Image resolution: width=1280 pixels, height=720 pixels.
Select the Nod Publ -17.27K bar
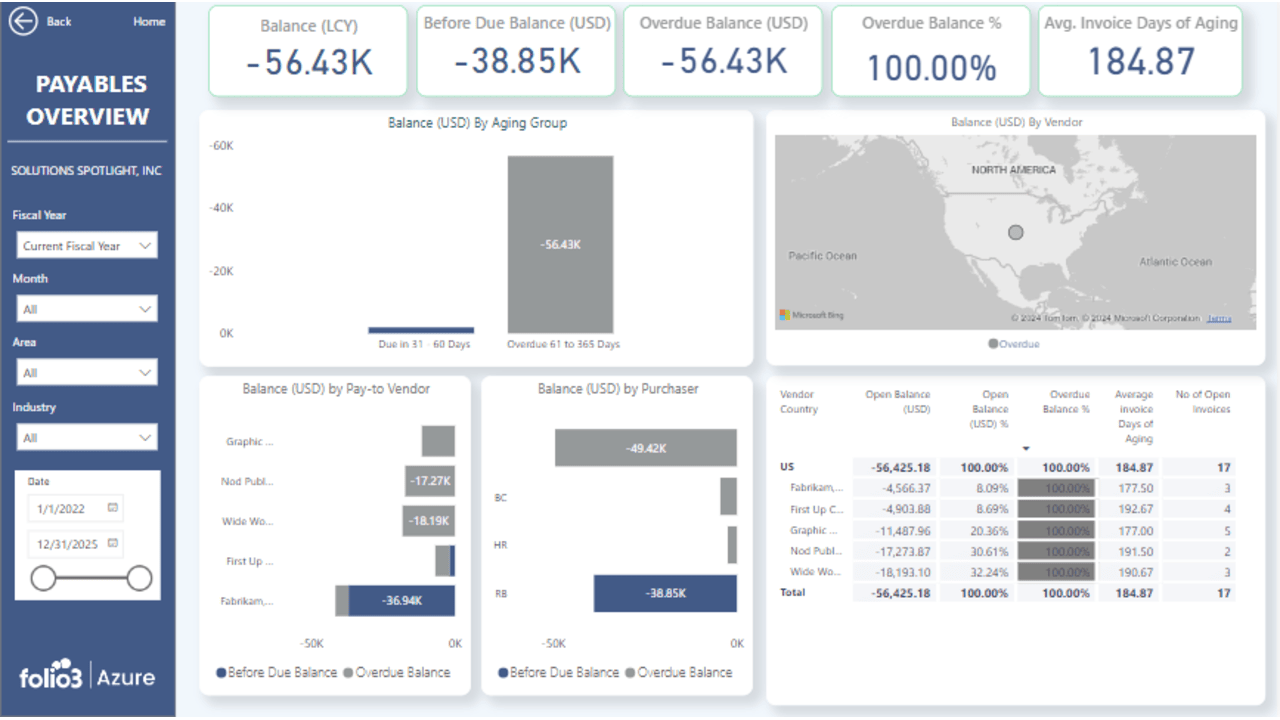tap(430, 481)
